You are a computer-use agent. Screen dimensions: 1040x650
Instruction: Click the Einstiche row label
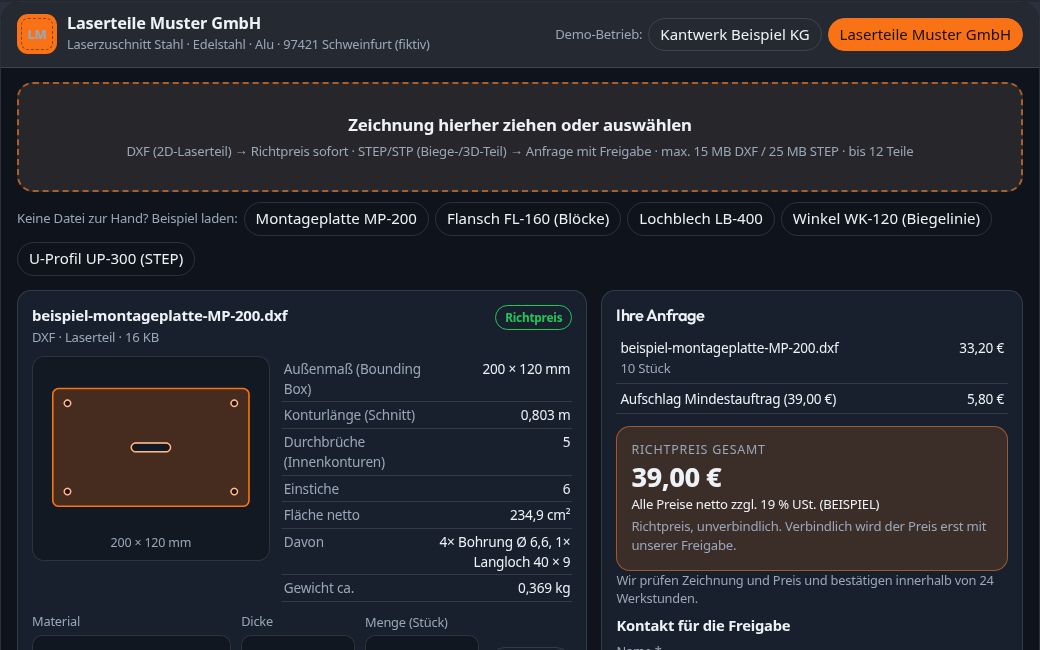[311, 489]
